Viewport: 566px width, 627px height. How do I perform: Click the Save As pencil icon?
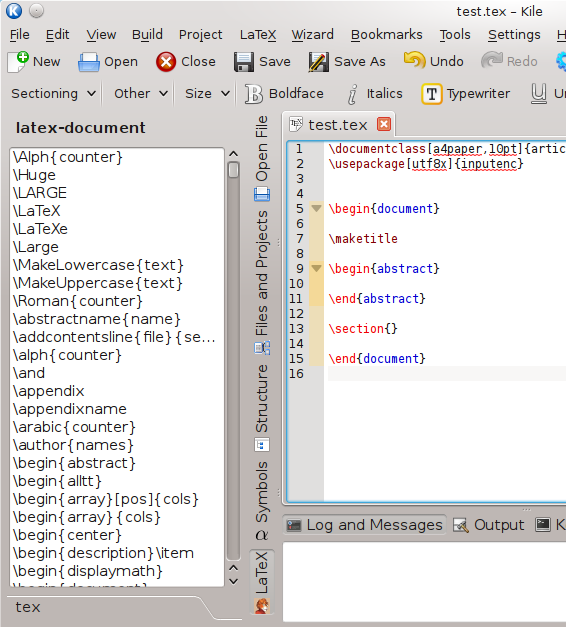318,62
